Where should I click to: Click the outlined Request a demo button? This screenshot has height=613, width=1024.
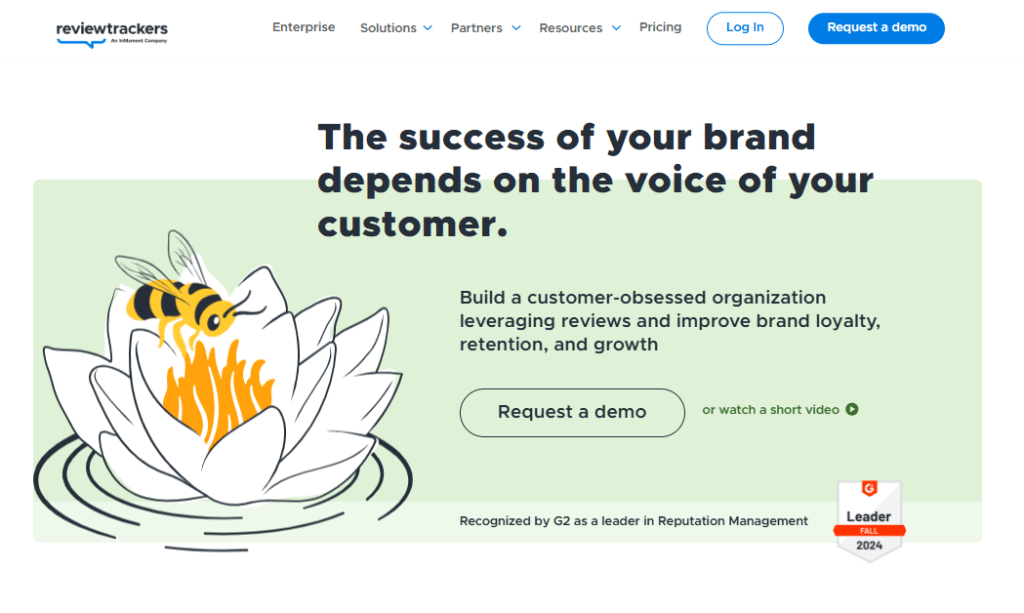pos(572,412)
